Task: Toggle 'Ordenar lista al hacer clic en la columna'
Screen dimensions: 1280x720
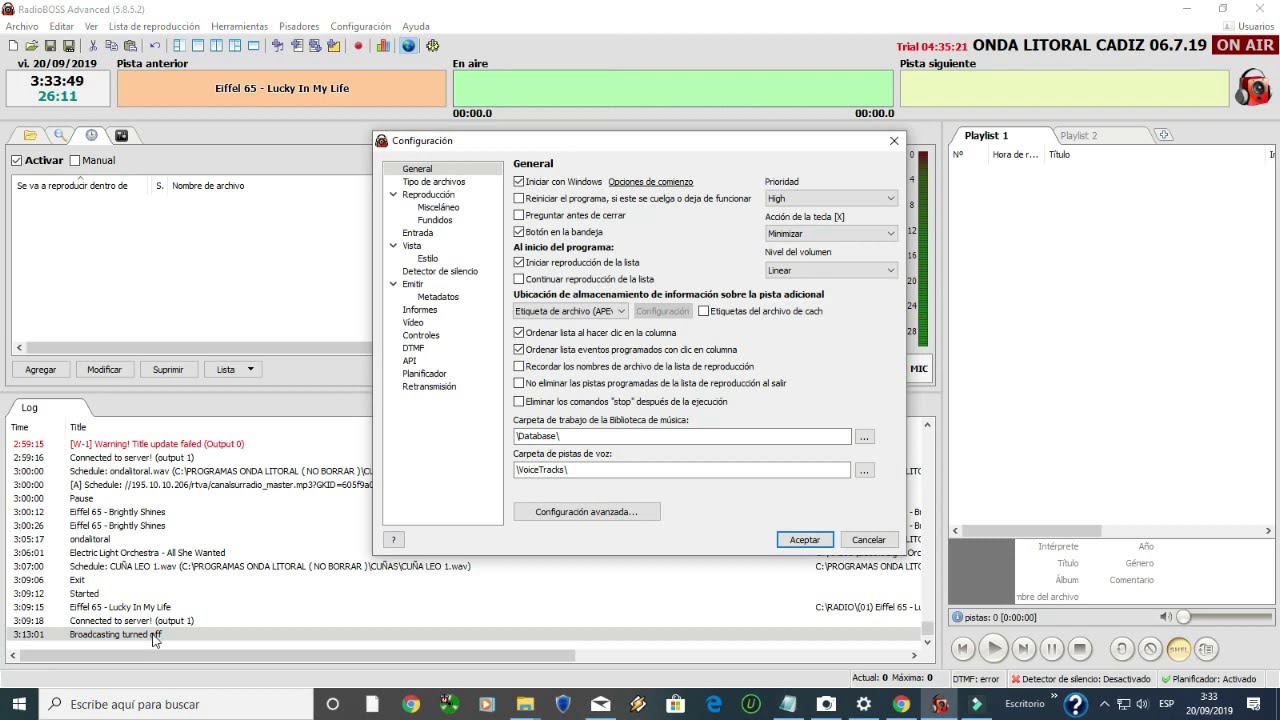Action: (x=519, y=333)
